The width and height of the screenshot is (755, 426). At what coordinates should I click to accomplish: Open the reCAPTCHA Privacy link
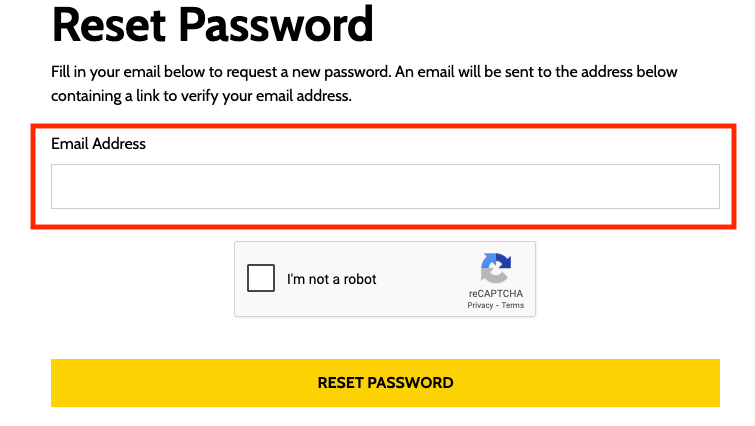(480, 305)
